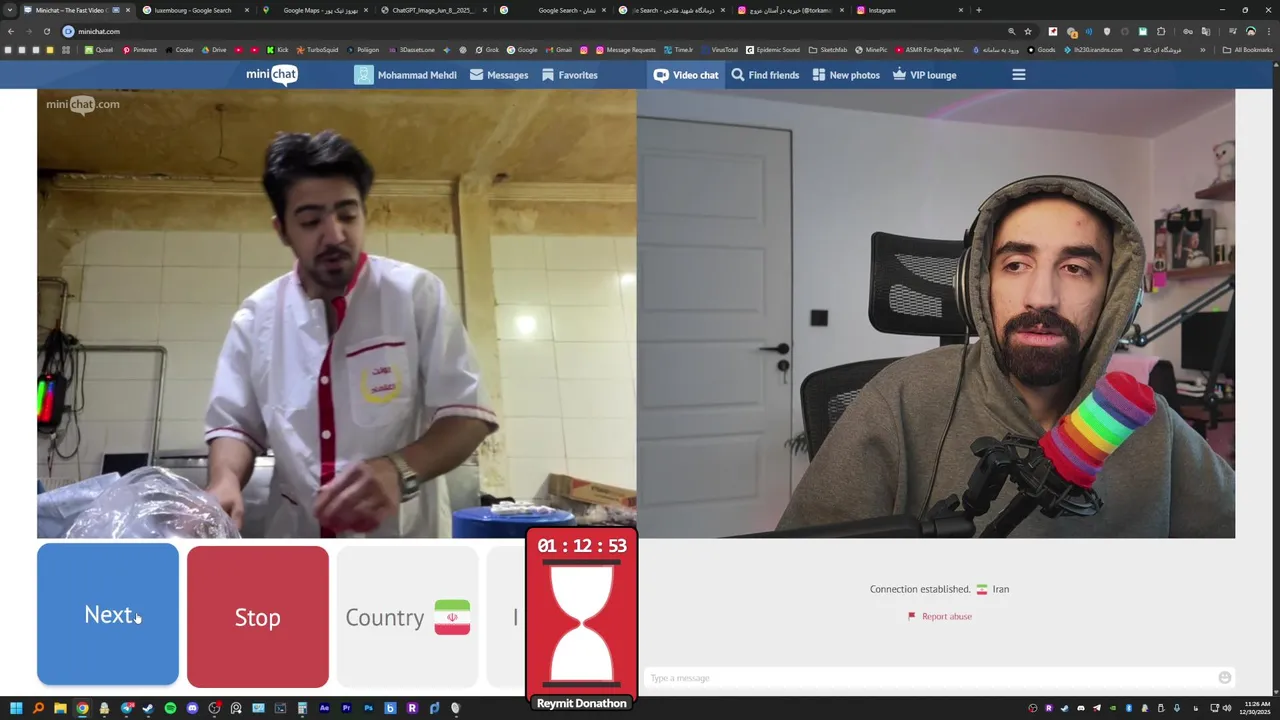Open Premiere Pro from the taskbar
1280x720 pixels.
coord(346,708)
